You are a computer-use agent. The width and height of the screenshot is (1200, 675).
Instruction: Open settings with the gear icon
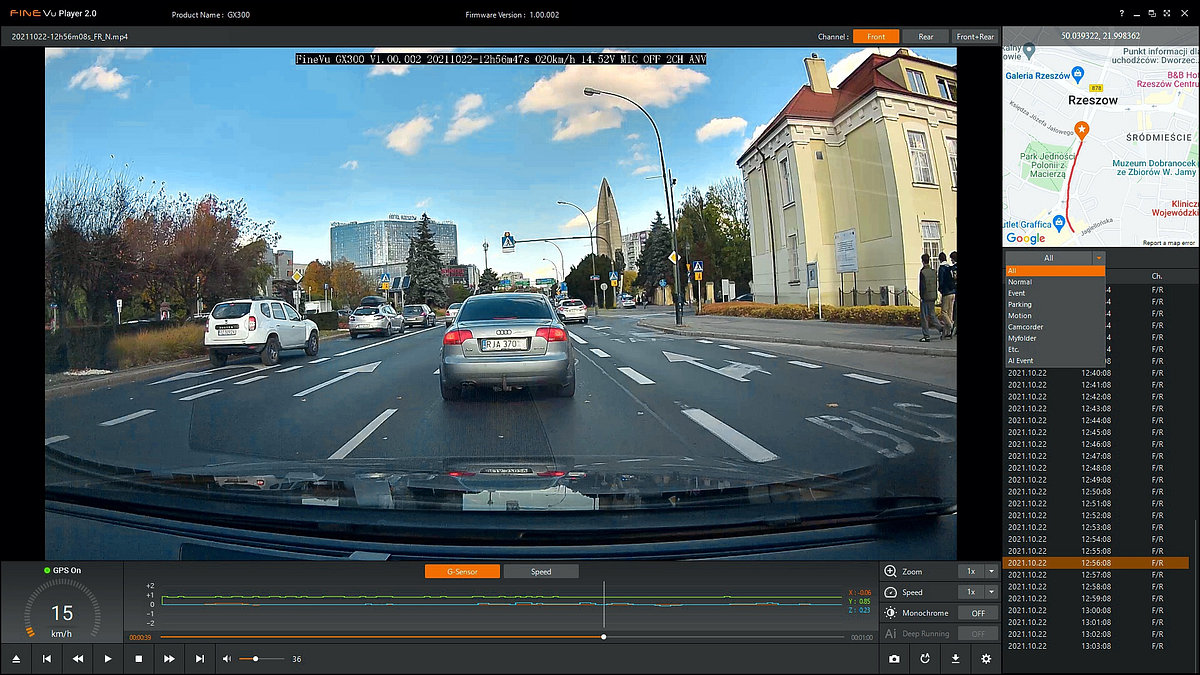point(986,659)
